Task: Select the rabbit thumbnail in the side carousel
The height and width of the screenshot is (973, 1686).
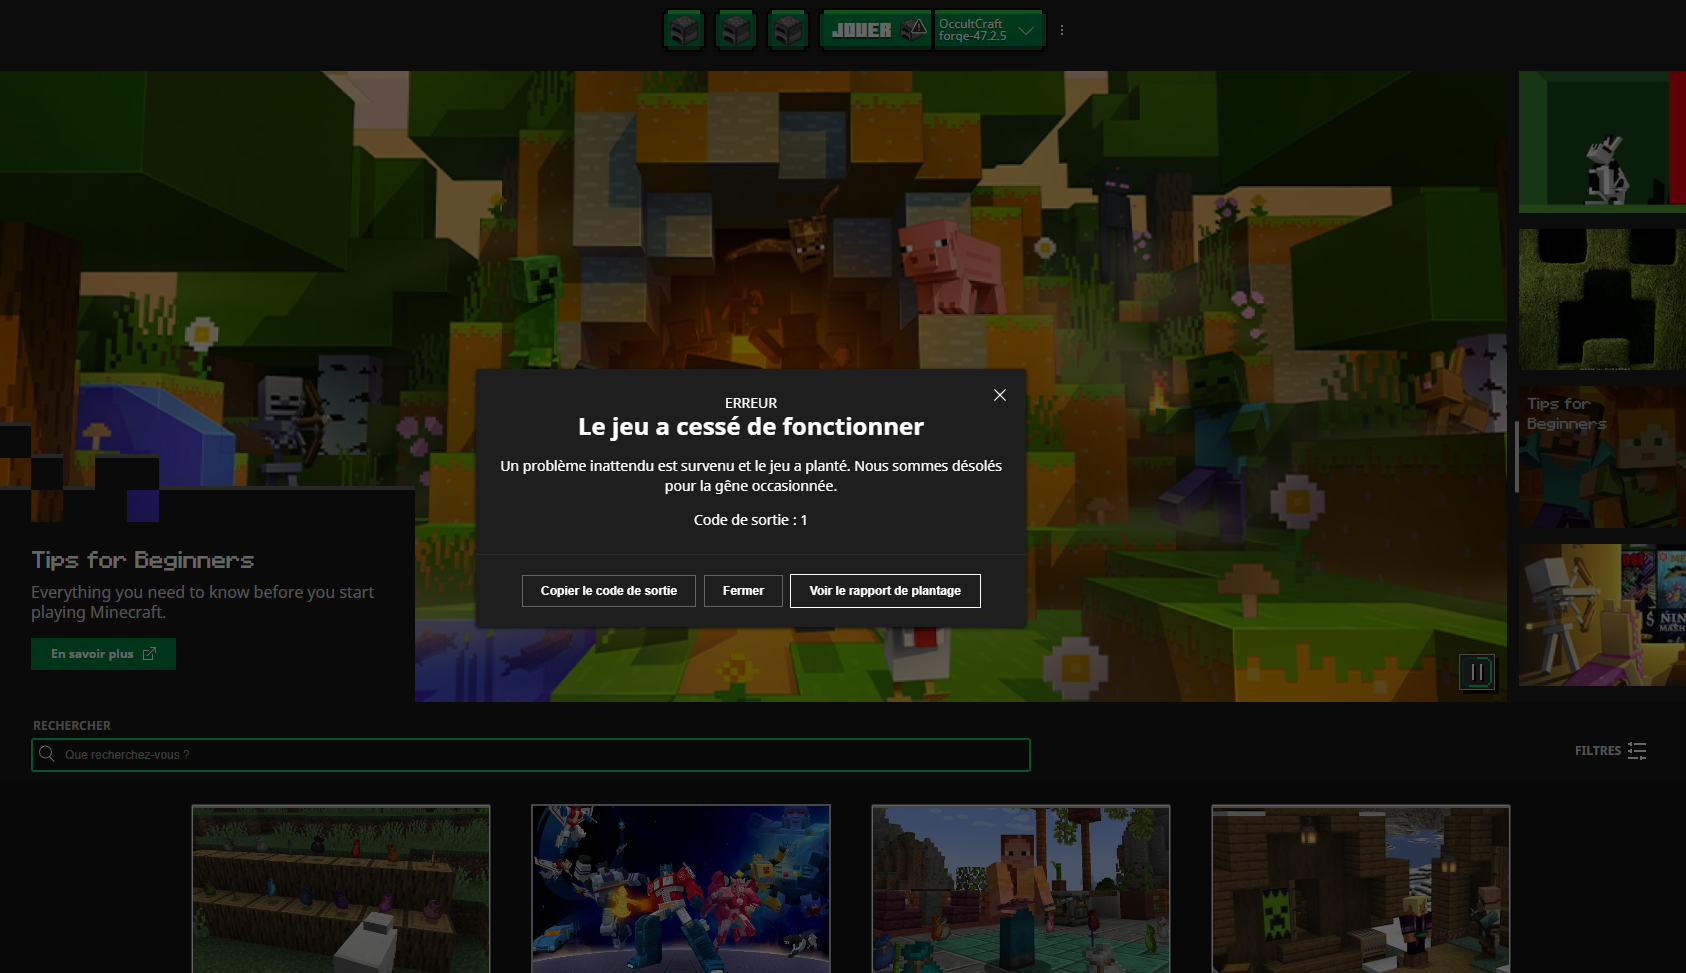Action: coord(1602,141)
